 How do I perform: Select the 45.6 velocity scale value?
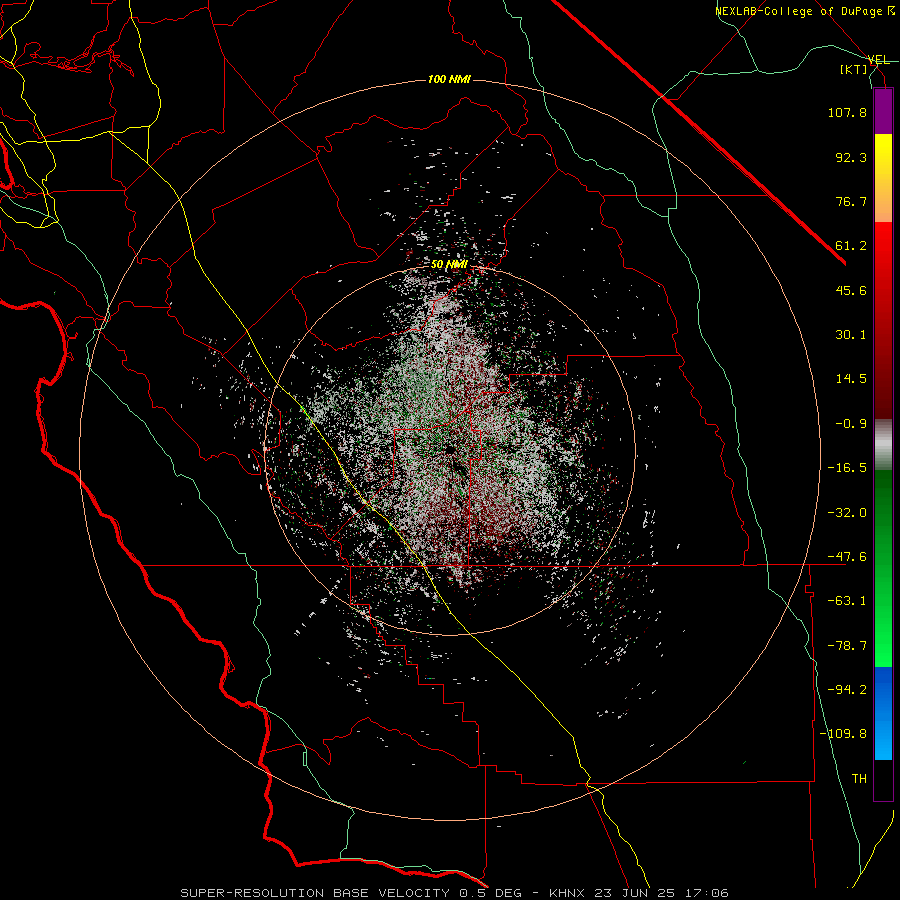[851, 290]
